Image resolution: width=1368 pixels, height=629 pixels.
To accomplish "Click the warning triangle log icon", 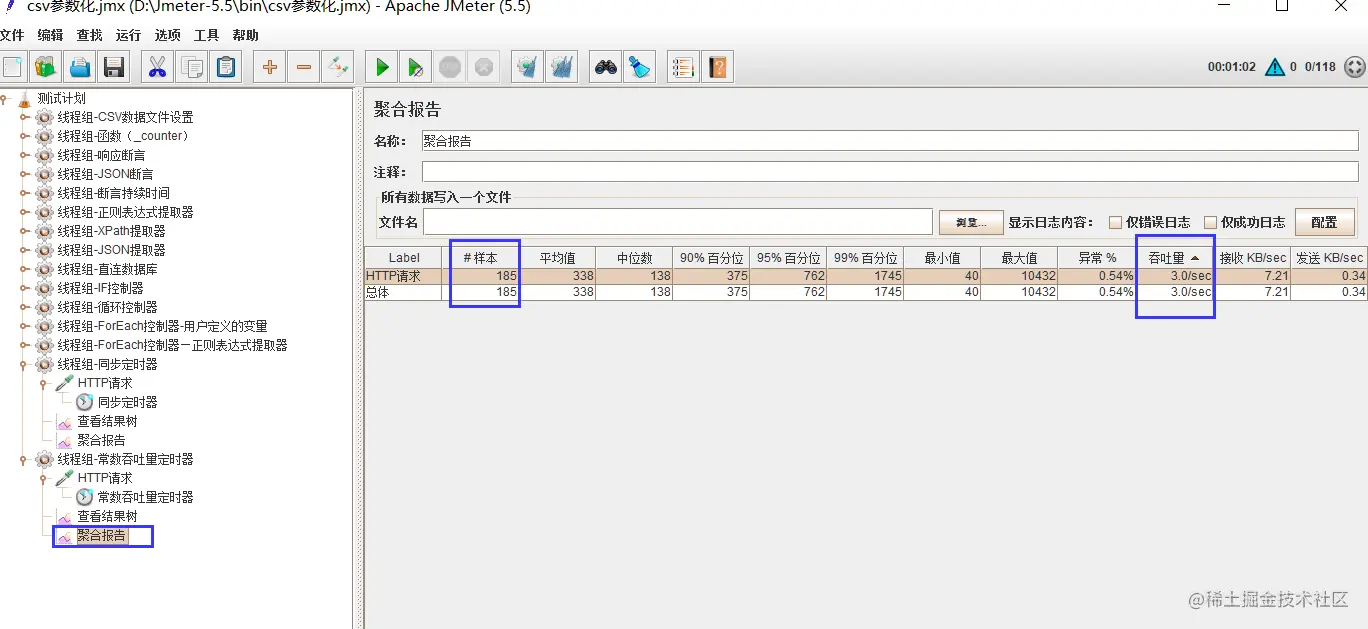I will click(x=1275, y=67).
